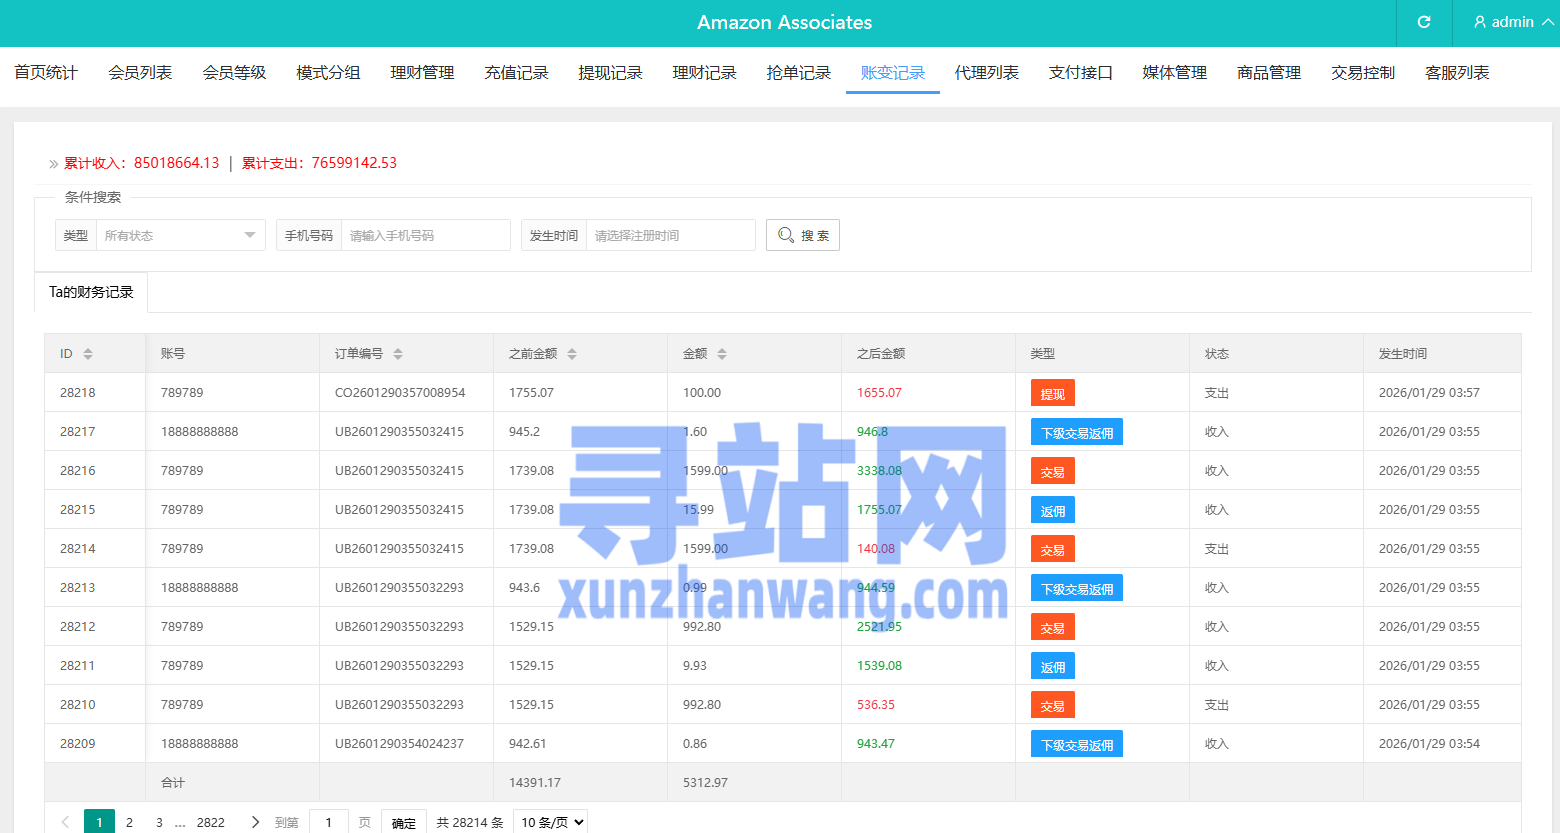Viewport: 1560px width, 833px height.
Task: Open the 会员列表 menu tab
Action: click(x=140, y=73)
